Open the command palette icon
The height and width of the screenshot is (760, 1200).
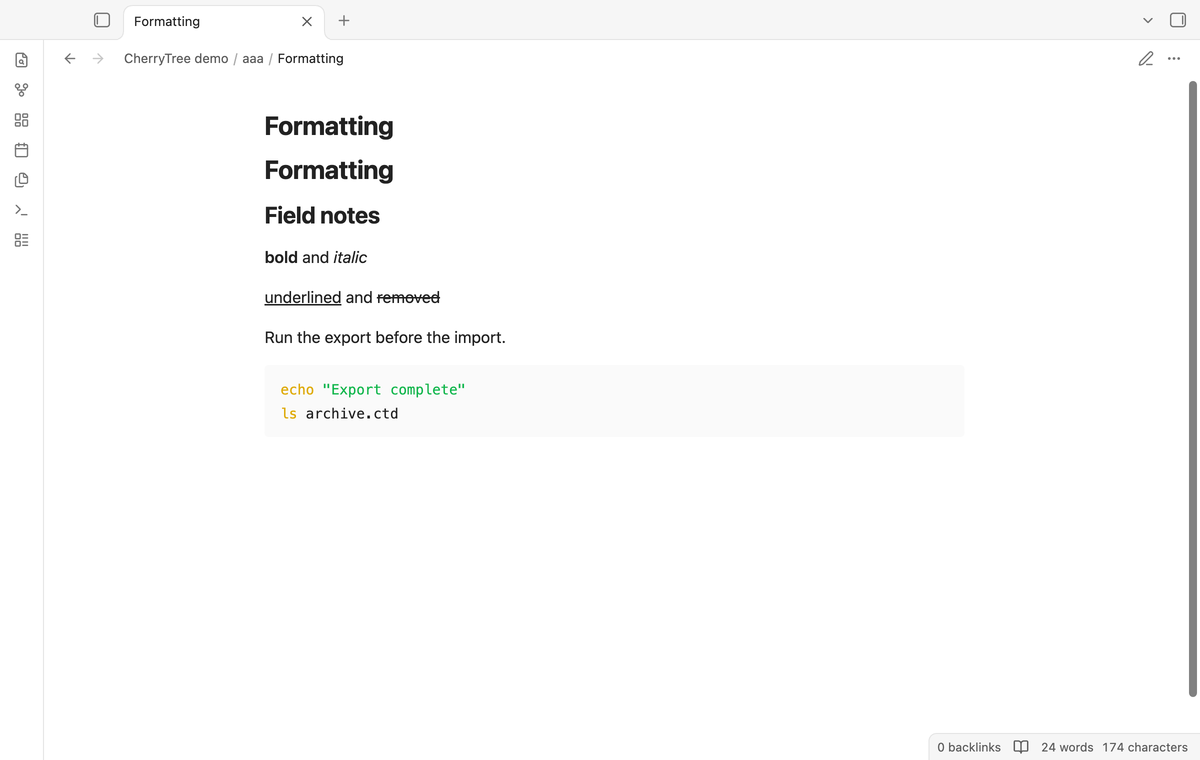pyautogui.click(x=21, y=210)
